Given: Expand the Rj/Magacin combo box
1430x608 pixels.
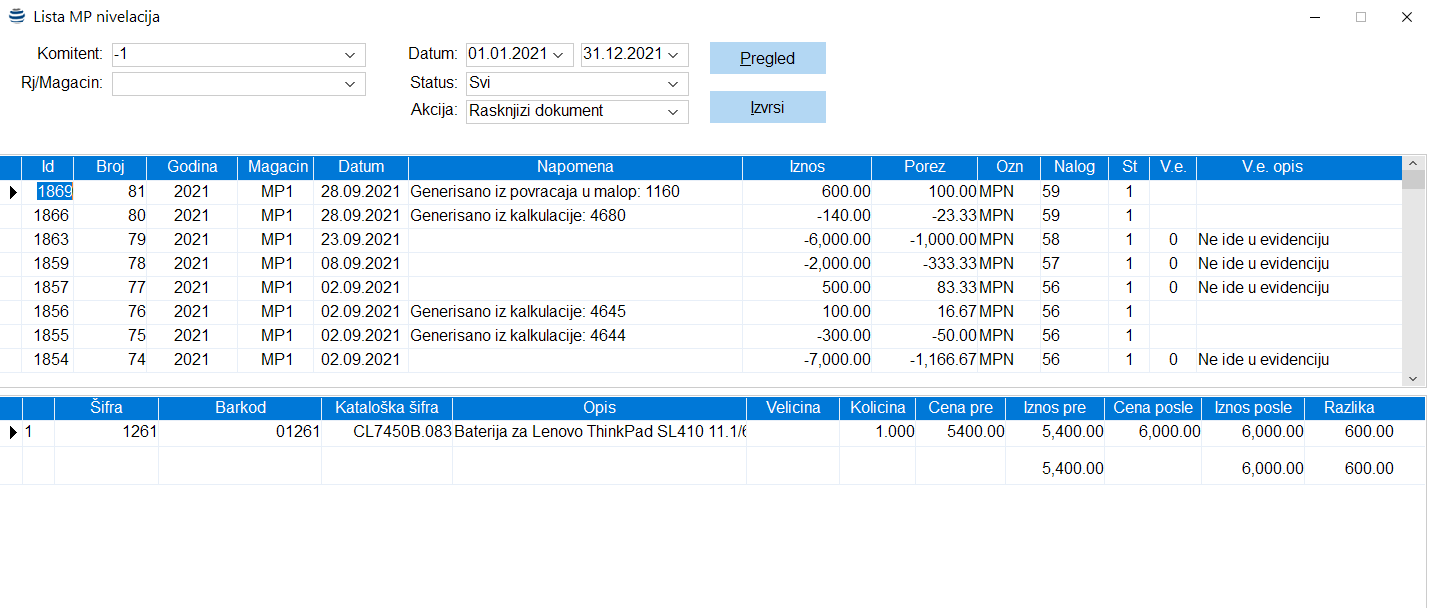Looking at the screenshot, I should point(350,84).
